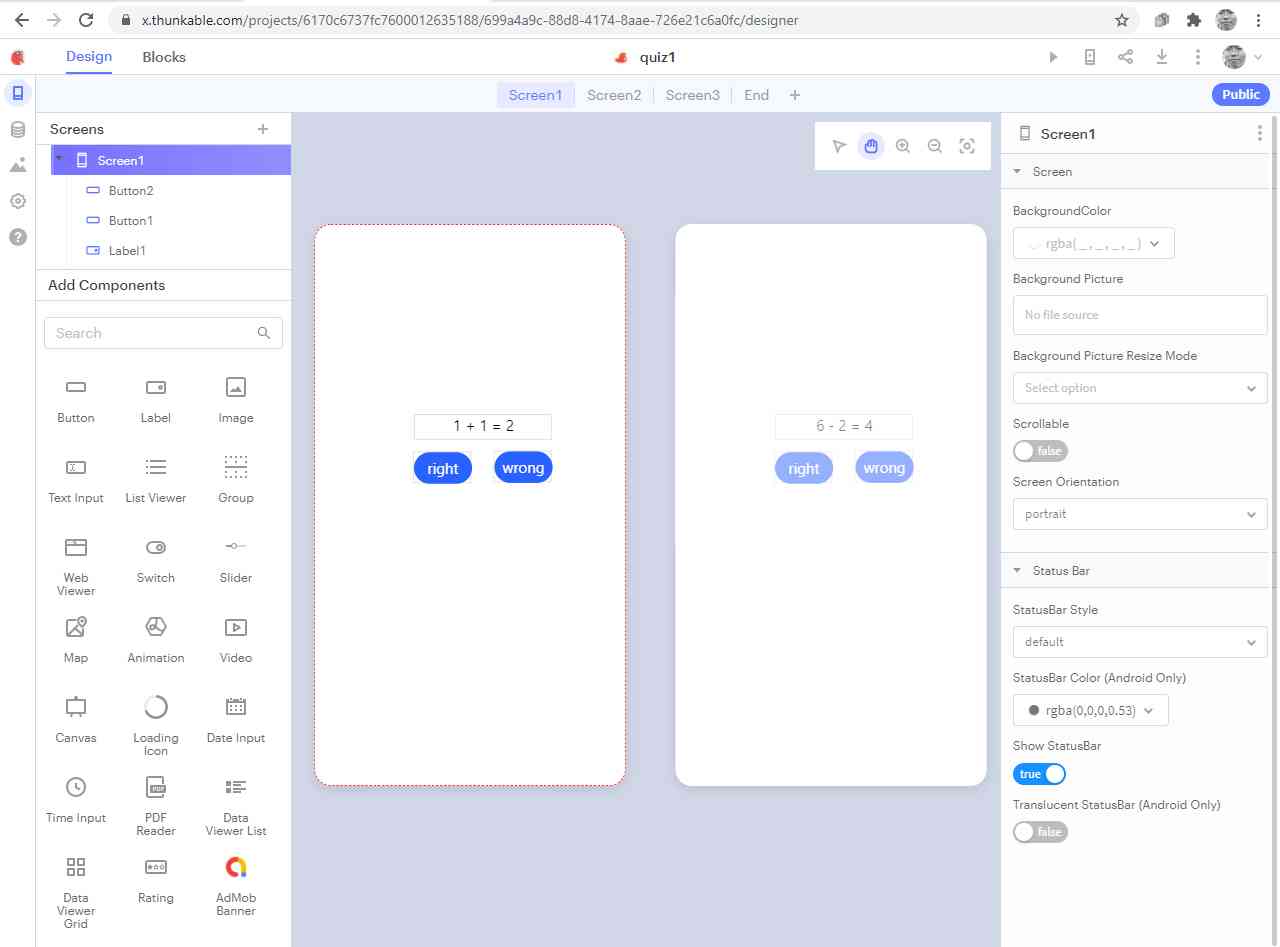Screen dimensions: 1280x947
Task: Click the Public button
Action: tap(1240, 94)
